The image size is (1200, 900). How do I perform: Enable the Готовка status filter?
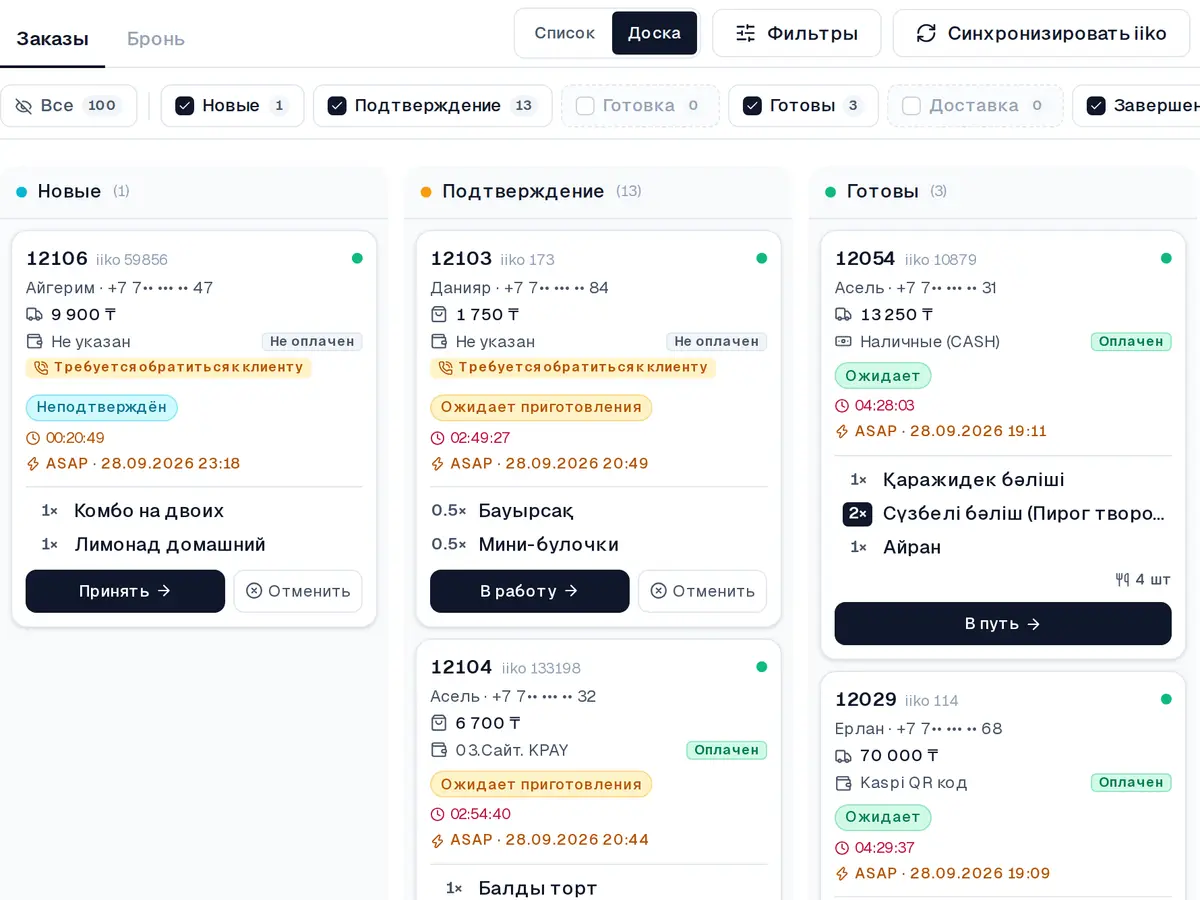coord(585,106)
